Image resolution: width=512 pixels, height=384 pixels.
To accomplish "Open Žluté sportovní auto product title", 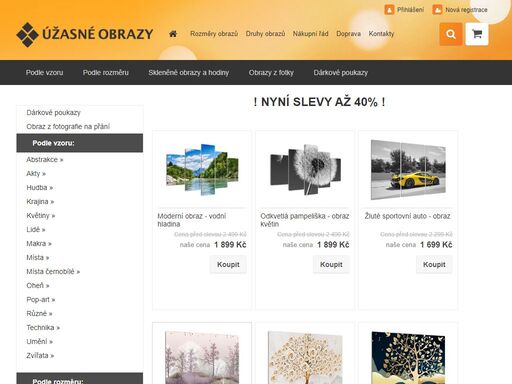I will pyautogui.click(x=407, y=216).
